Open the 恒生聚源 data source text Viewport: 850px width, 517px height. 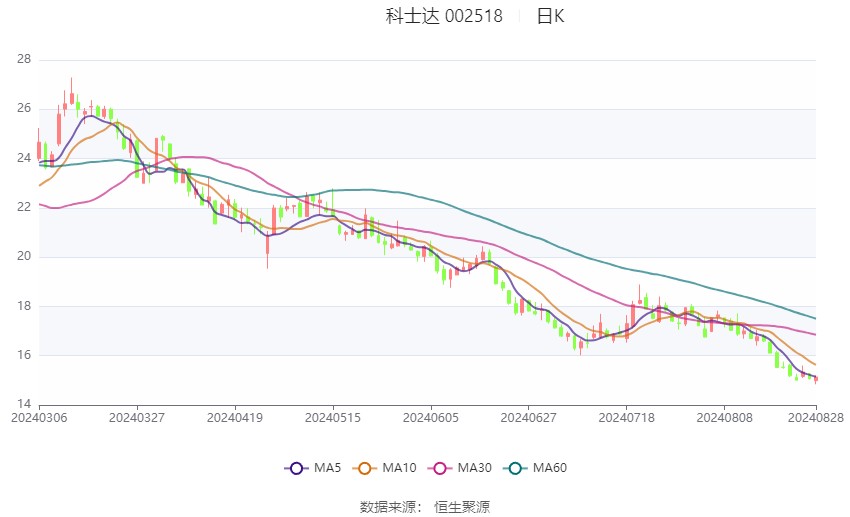pyautogui.click(x=462, y=507)
